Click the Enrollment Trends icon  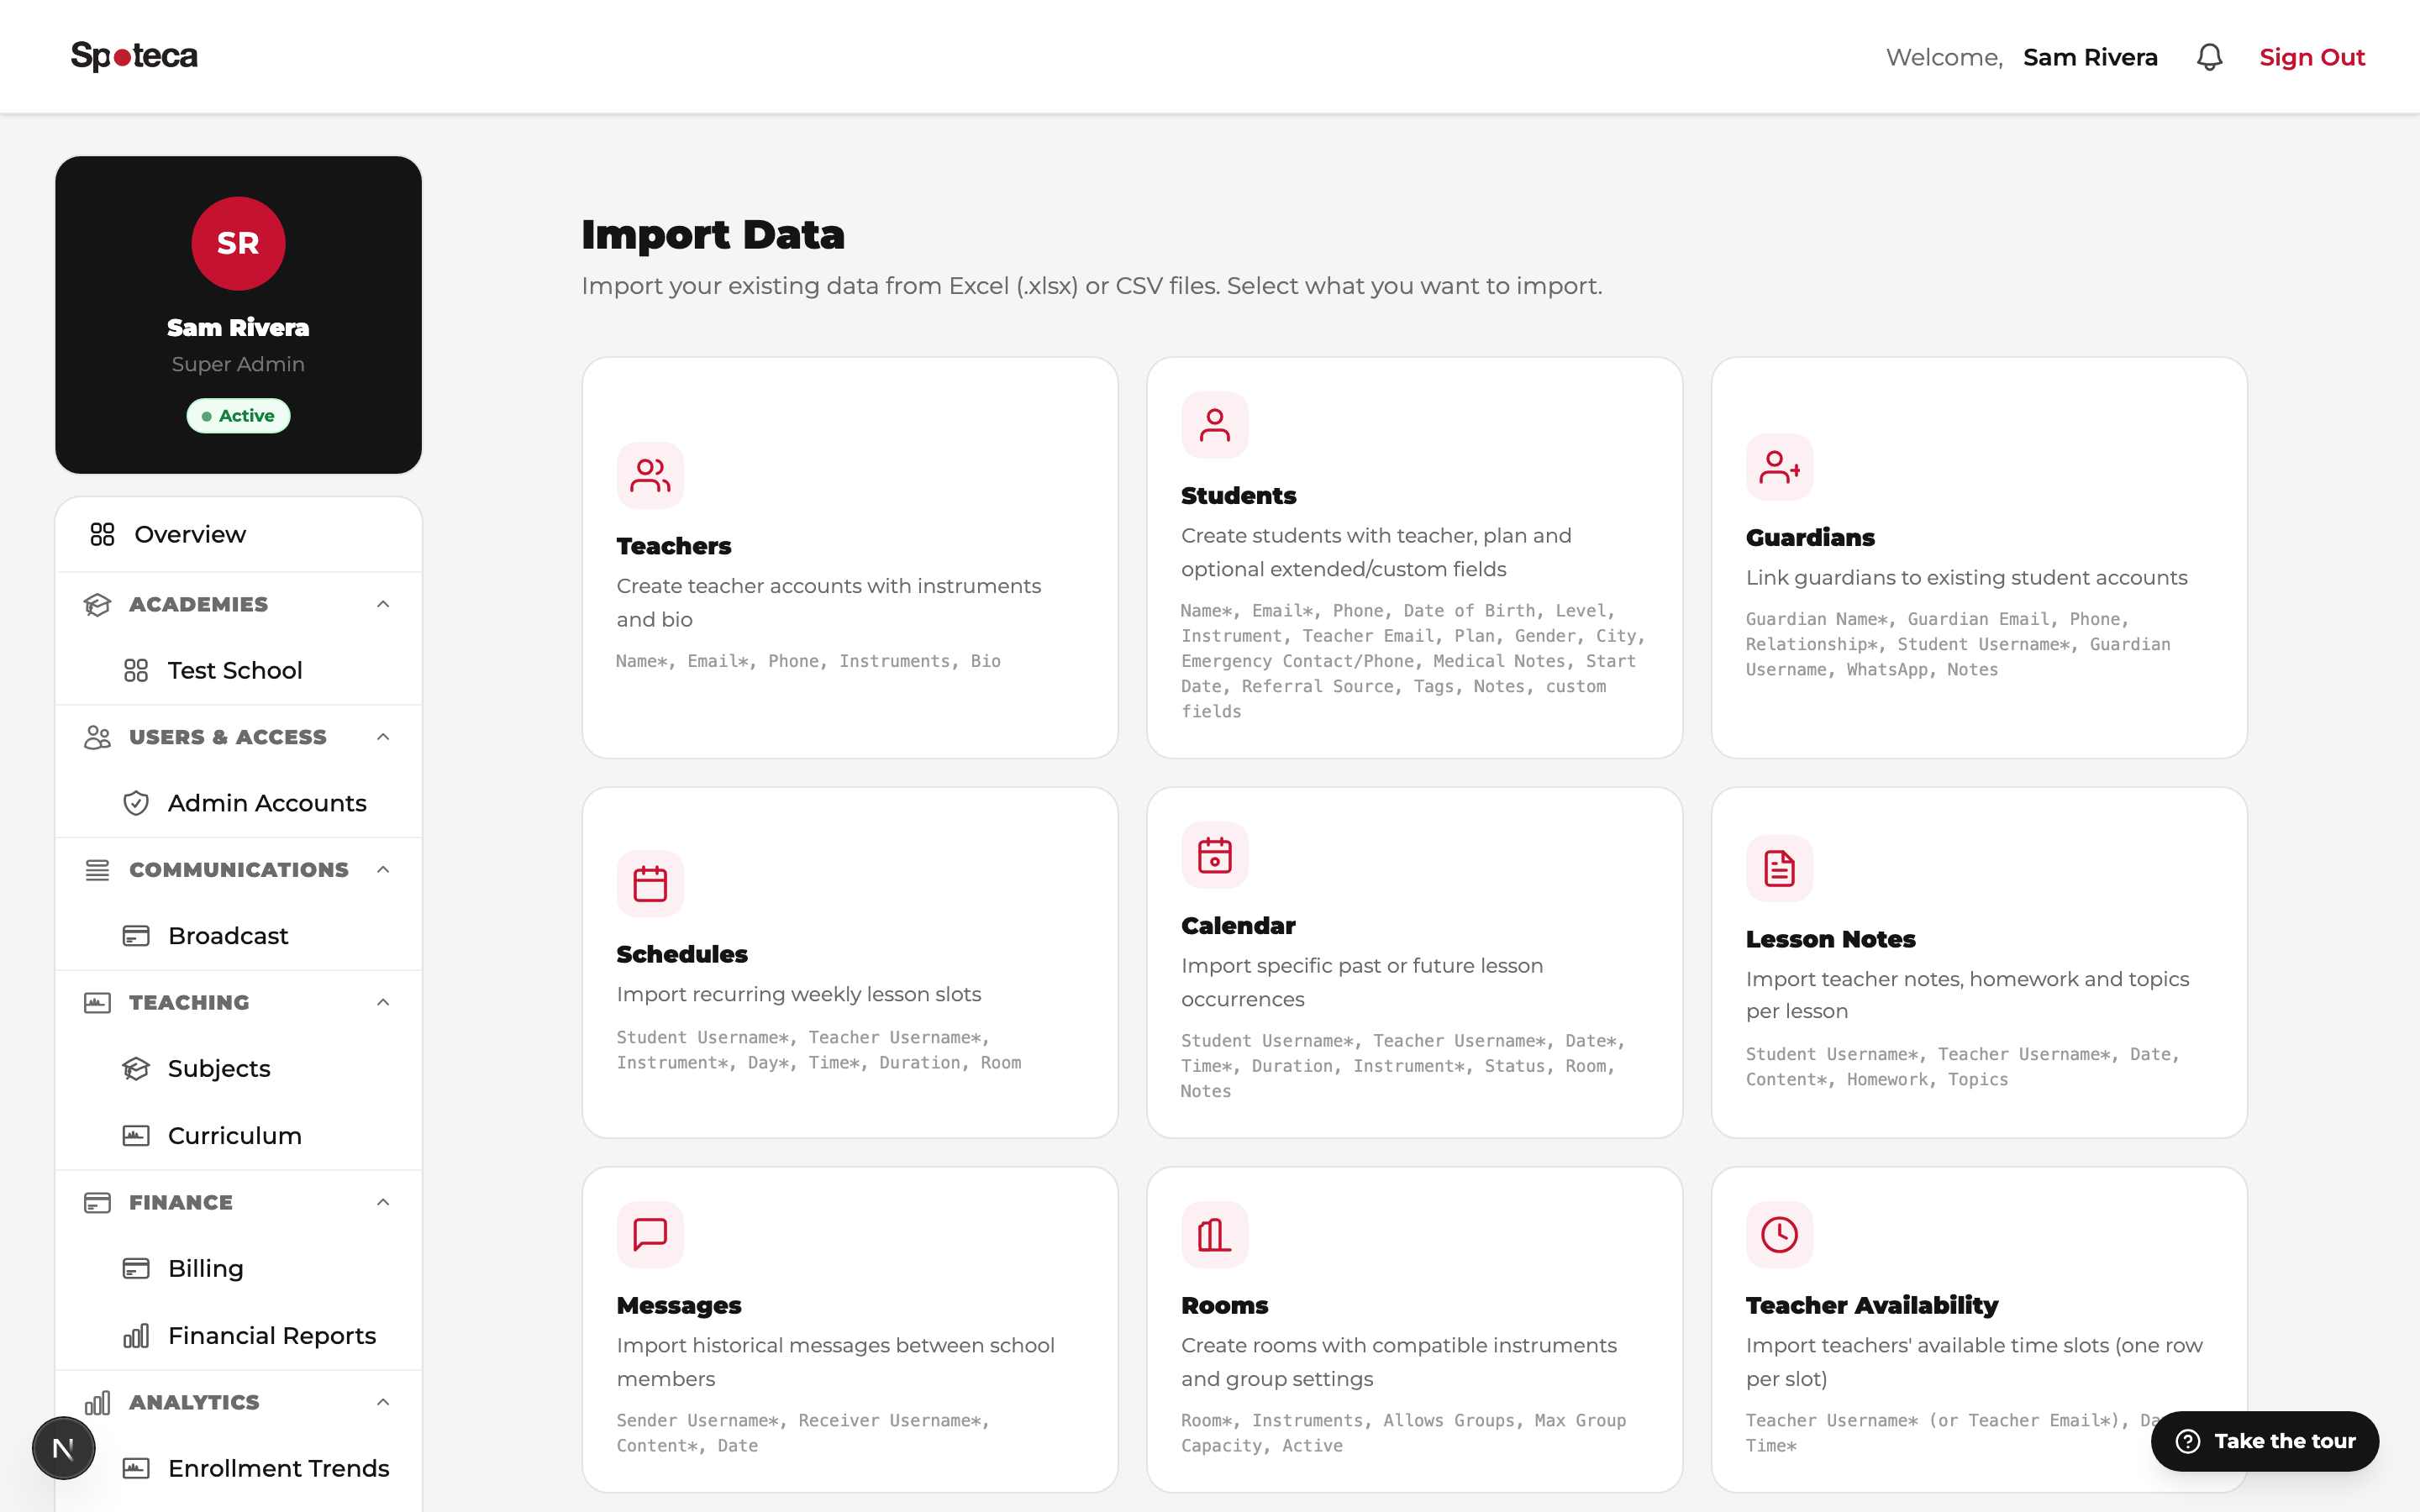[x=136, y=1469]
